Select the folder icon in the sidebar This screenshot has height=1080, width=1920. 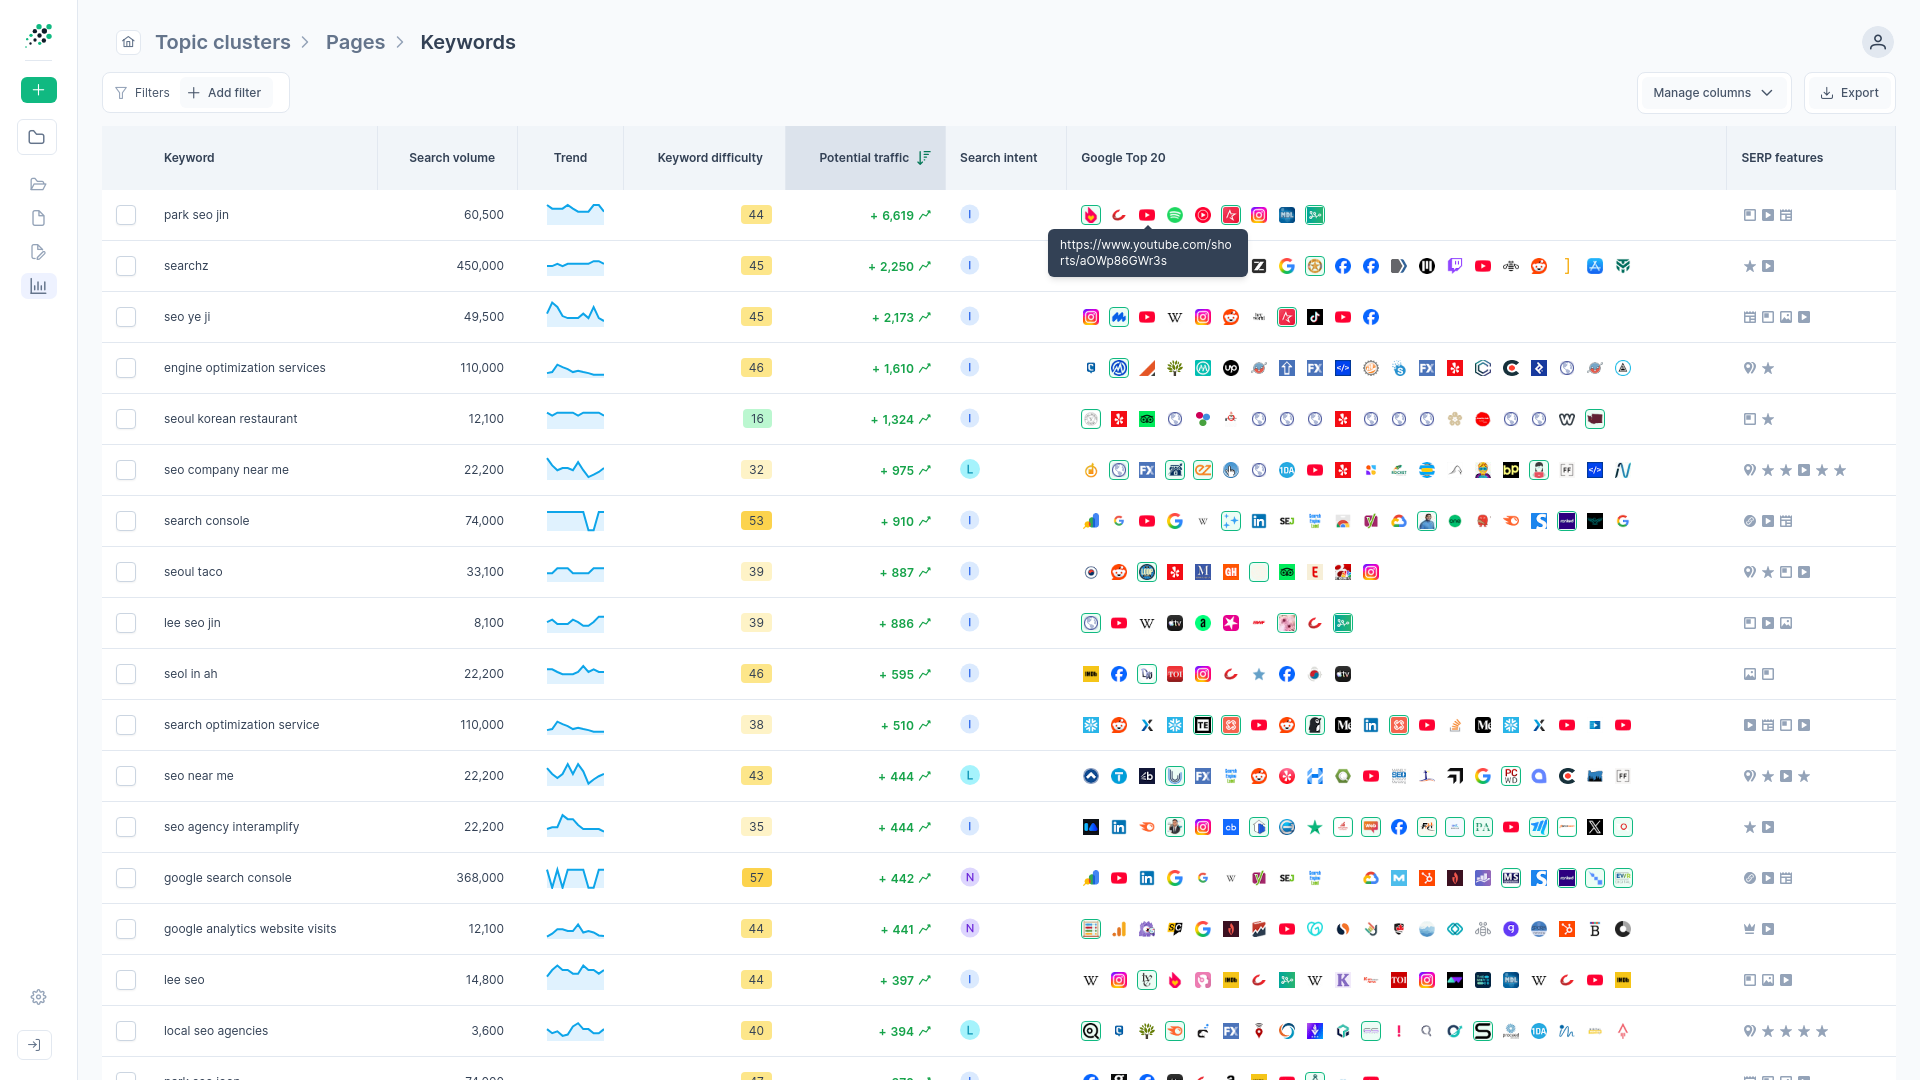37,137
